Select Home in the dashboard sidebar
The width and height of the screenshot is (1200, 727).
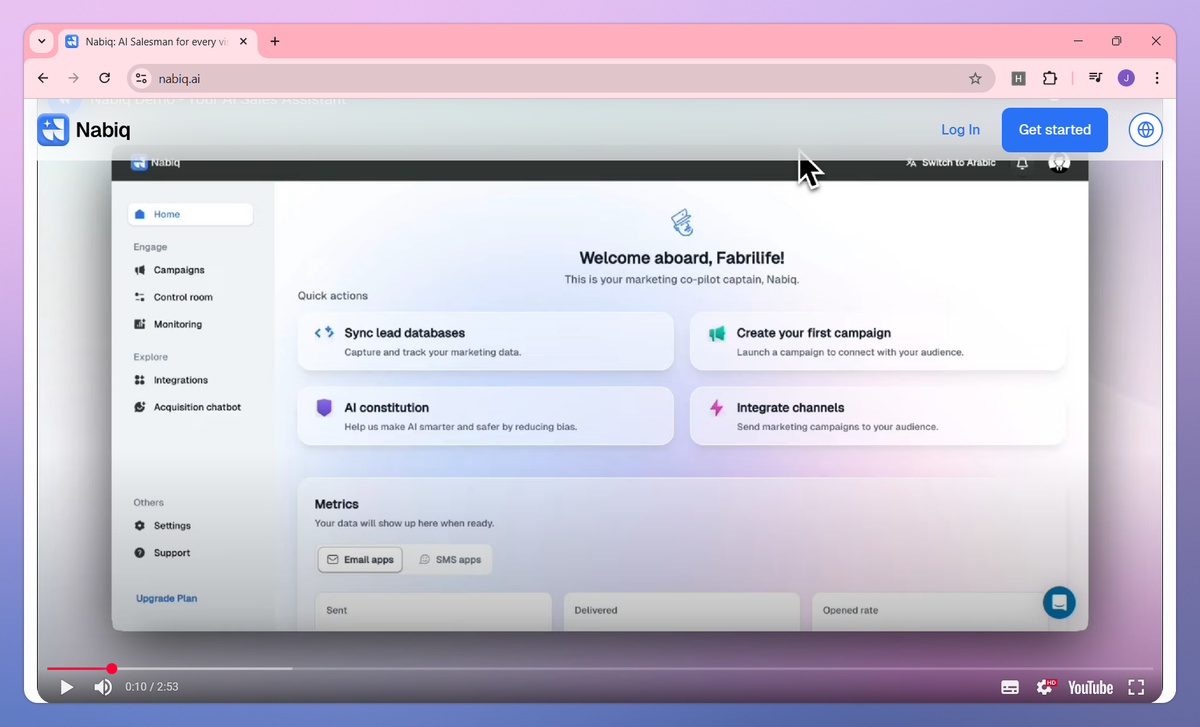[190, 214]
